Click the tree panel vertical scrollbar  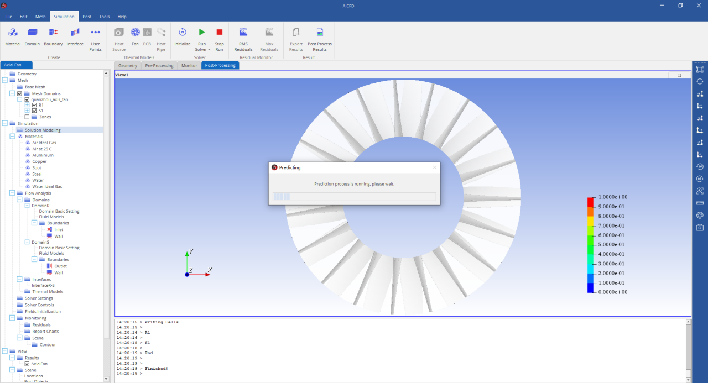click(107, 226)
